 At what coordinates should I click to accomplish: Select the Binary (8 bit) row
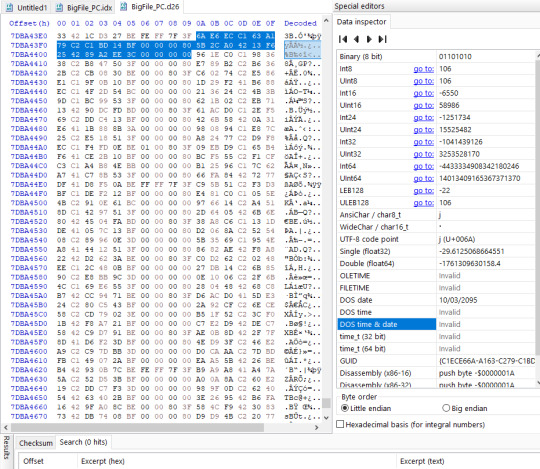click(x=436, y=56)
